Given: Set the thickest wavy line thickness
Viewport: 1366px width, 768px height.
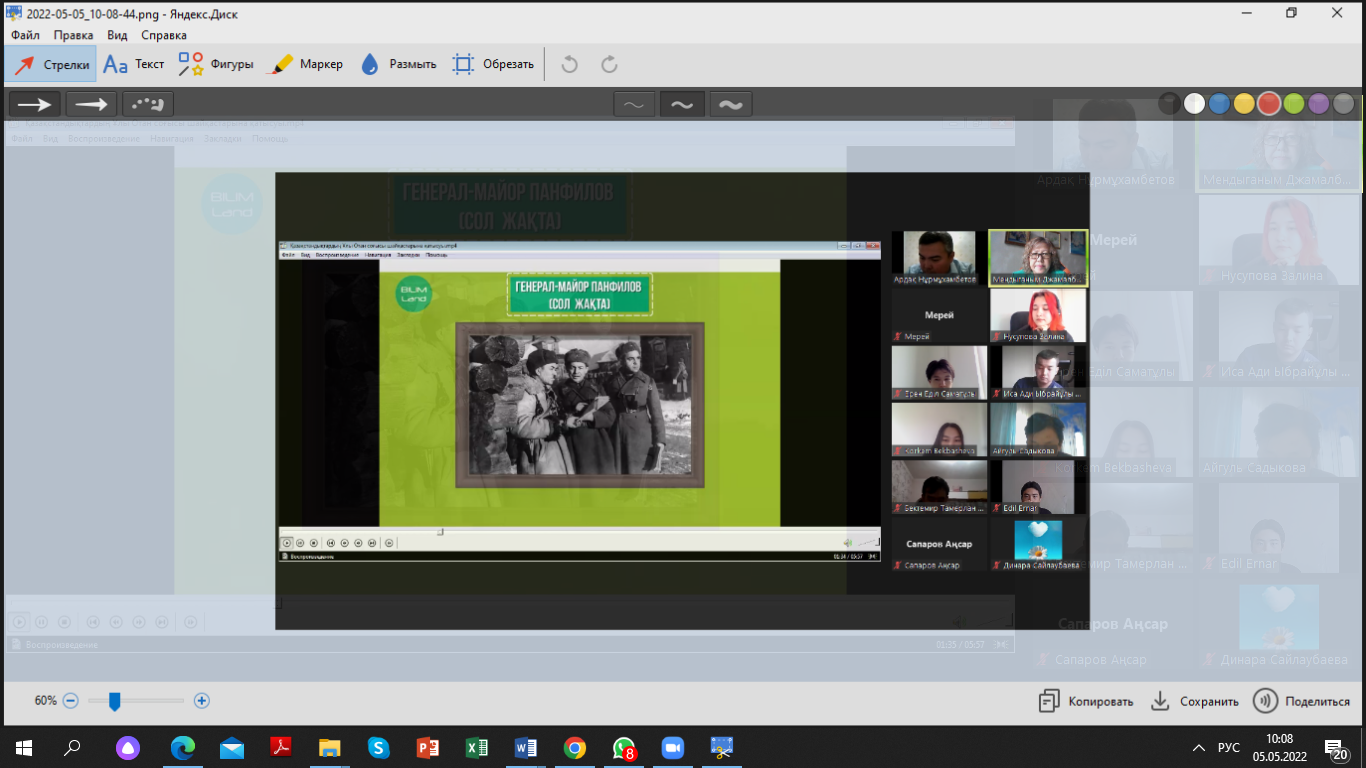Looking at the screenshot, I should (x=731, y=104).
